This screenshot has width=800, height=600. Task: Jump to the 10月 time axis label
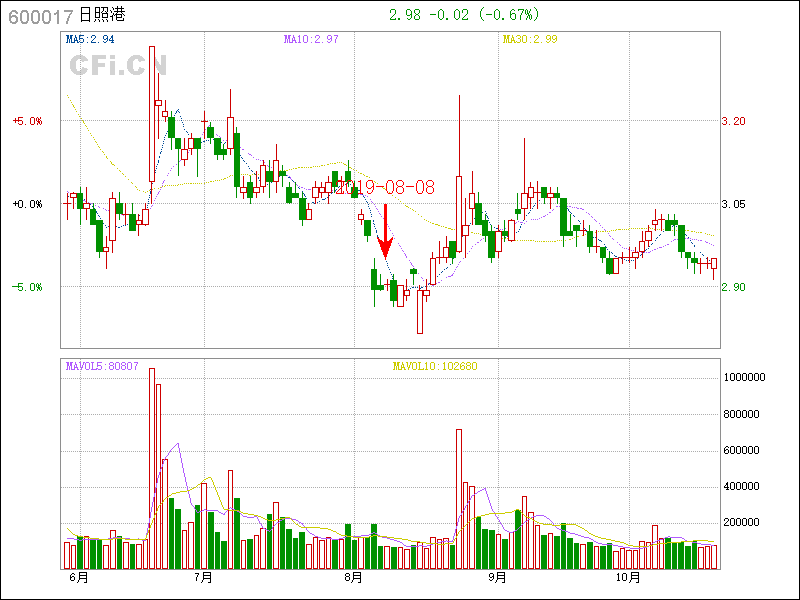(627, 578)
